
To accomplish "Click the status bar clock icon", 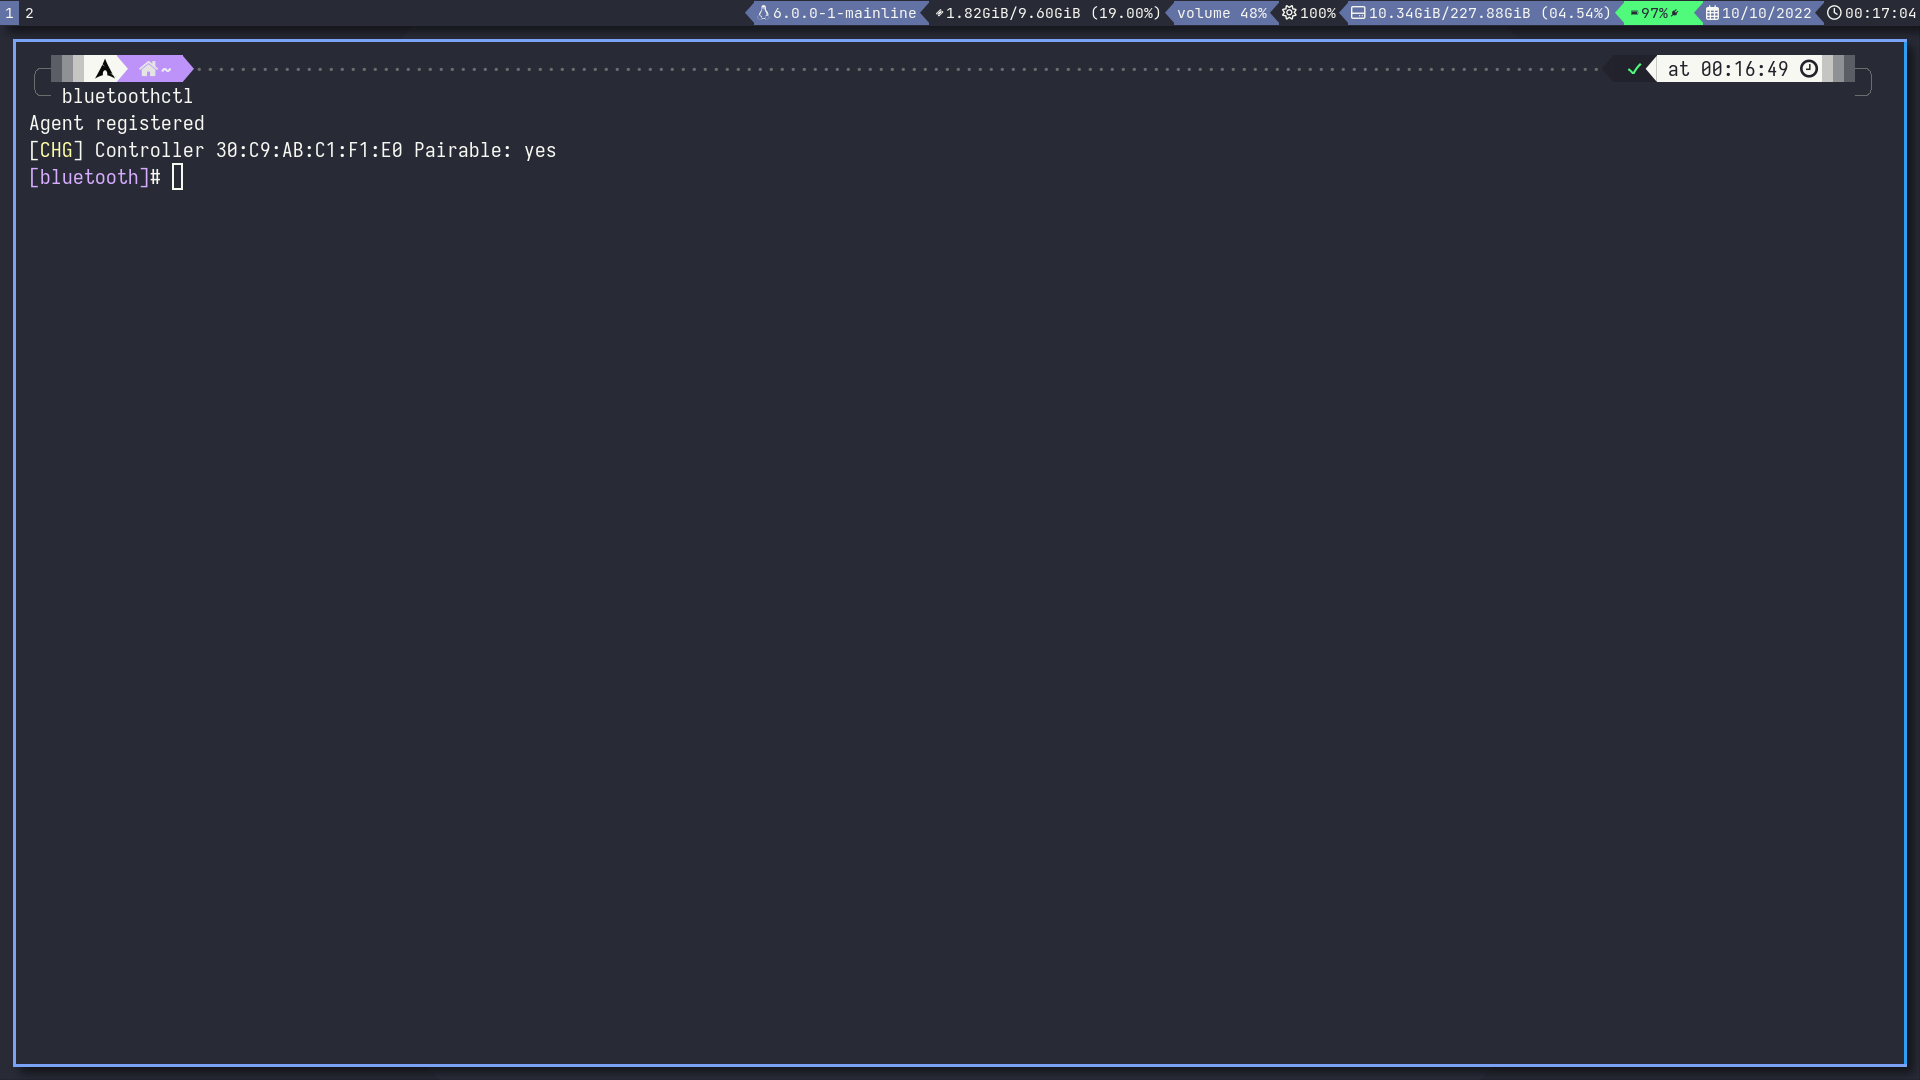I will (1834, 13).
